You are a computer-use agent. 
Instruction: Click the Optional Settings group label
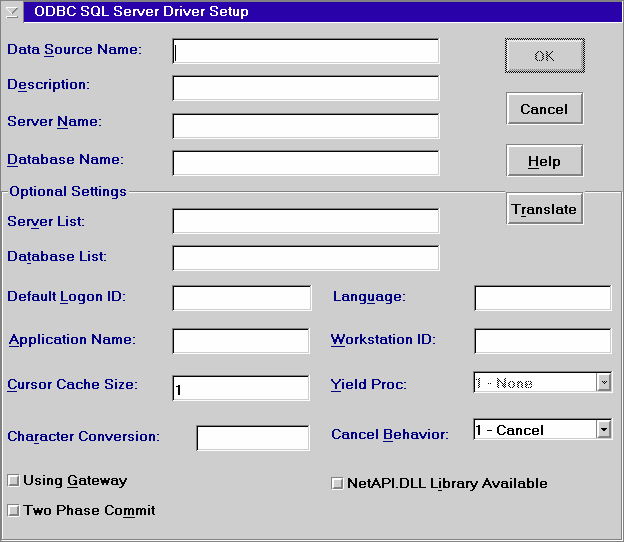(x=68, y=191)
